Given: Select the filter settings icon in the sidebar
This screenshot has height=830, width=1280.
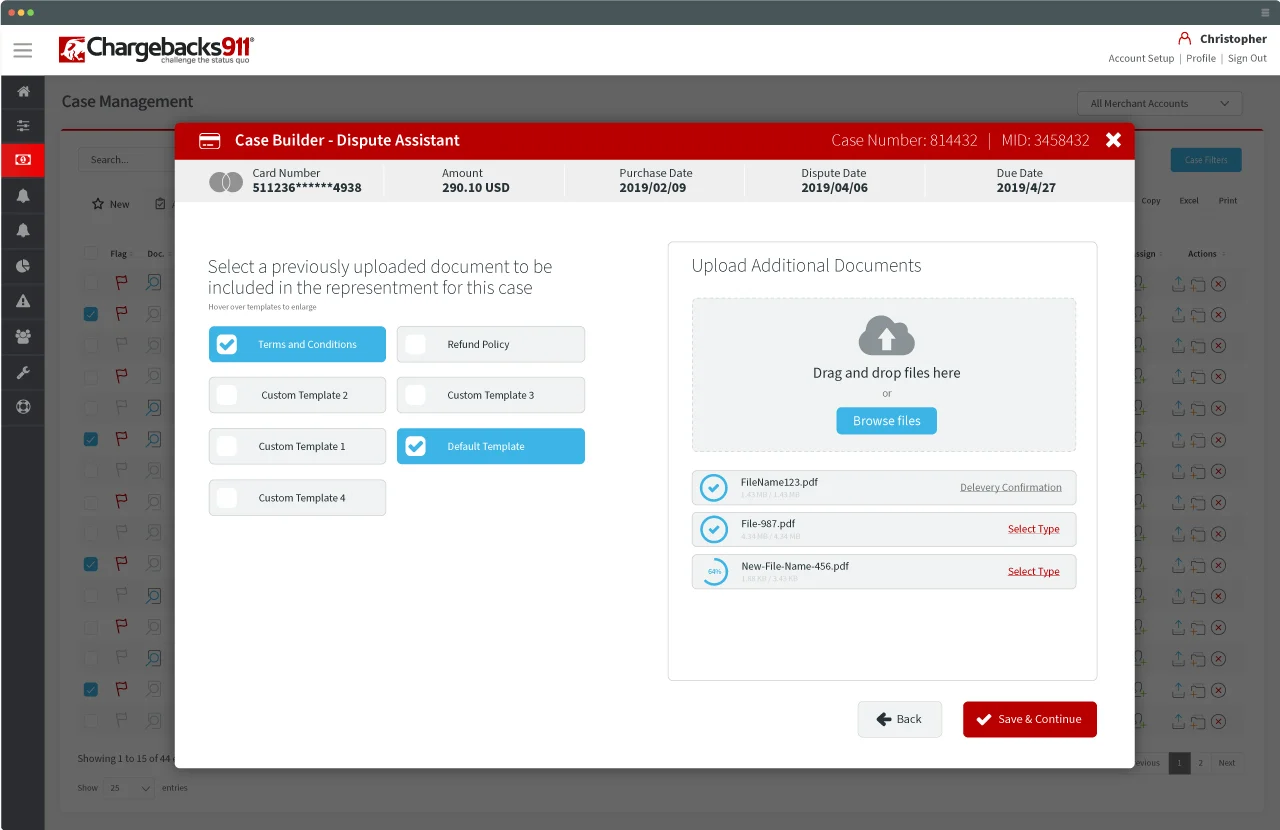Looking at the screenshot, I should tap(23, 126).
